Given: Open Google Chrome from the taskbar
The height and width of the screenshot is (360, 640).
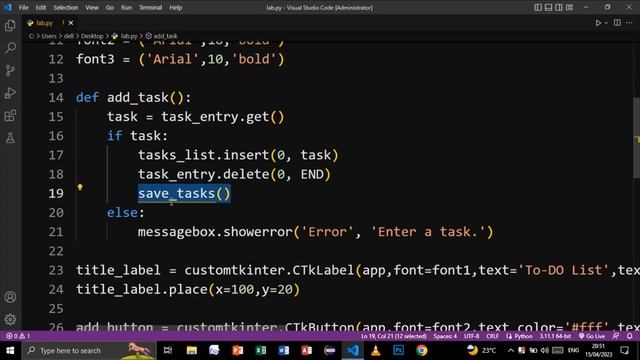Looking at the screenshot, I should pos(422,350).
